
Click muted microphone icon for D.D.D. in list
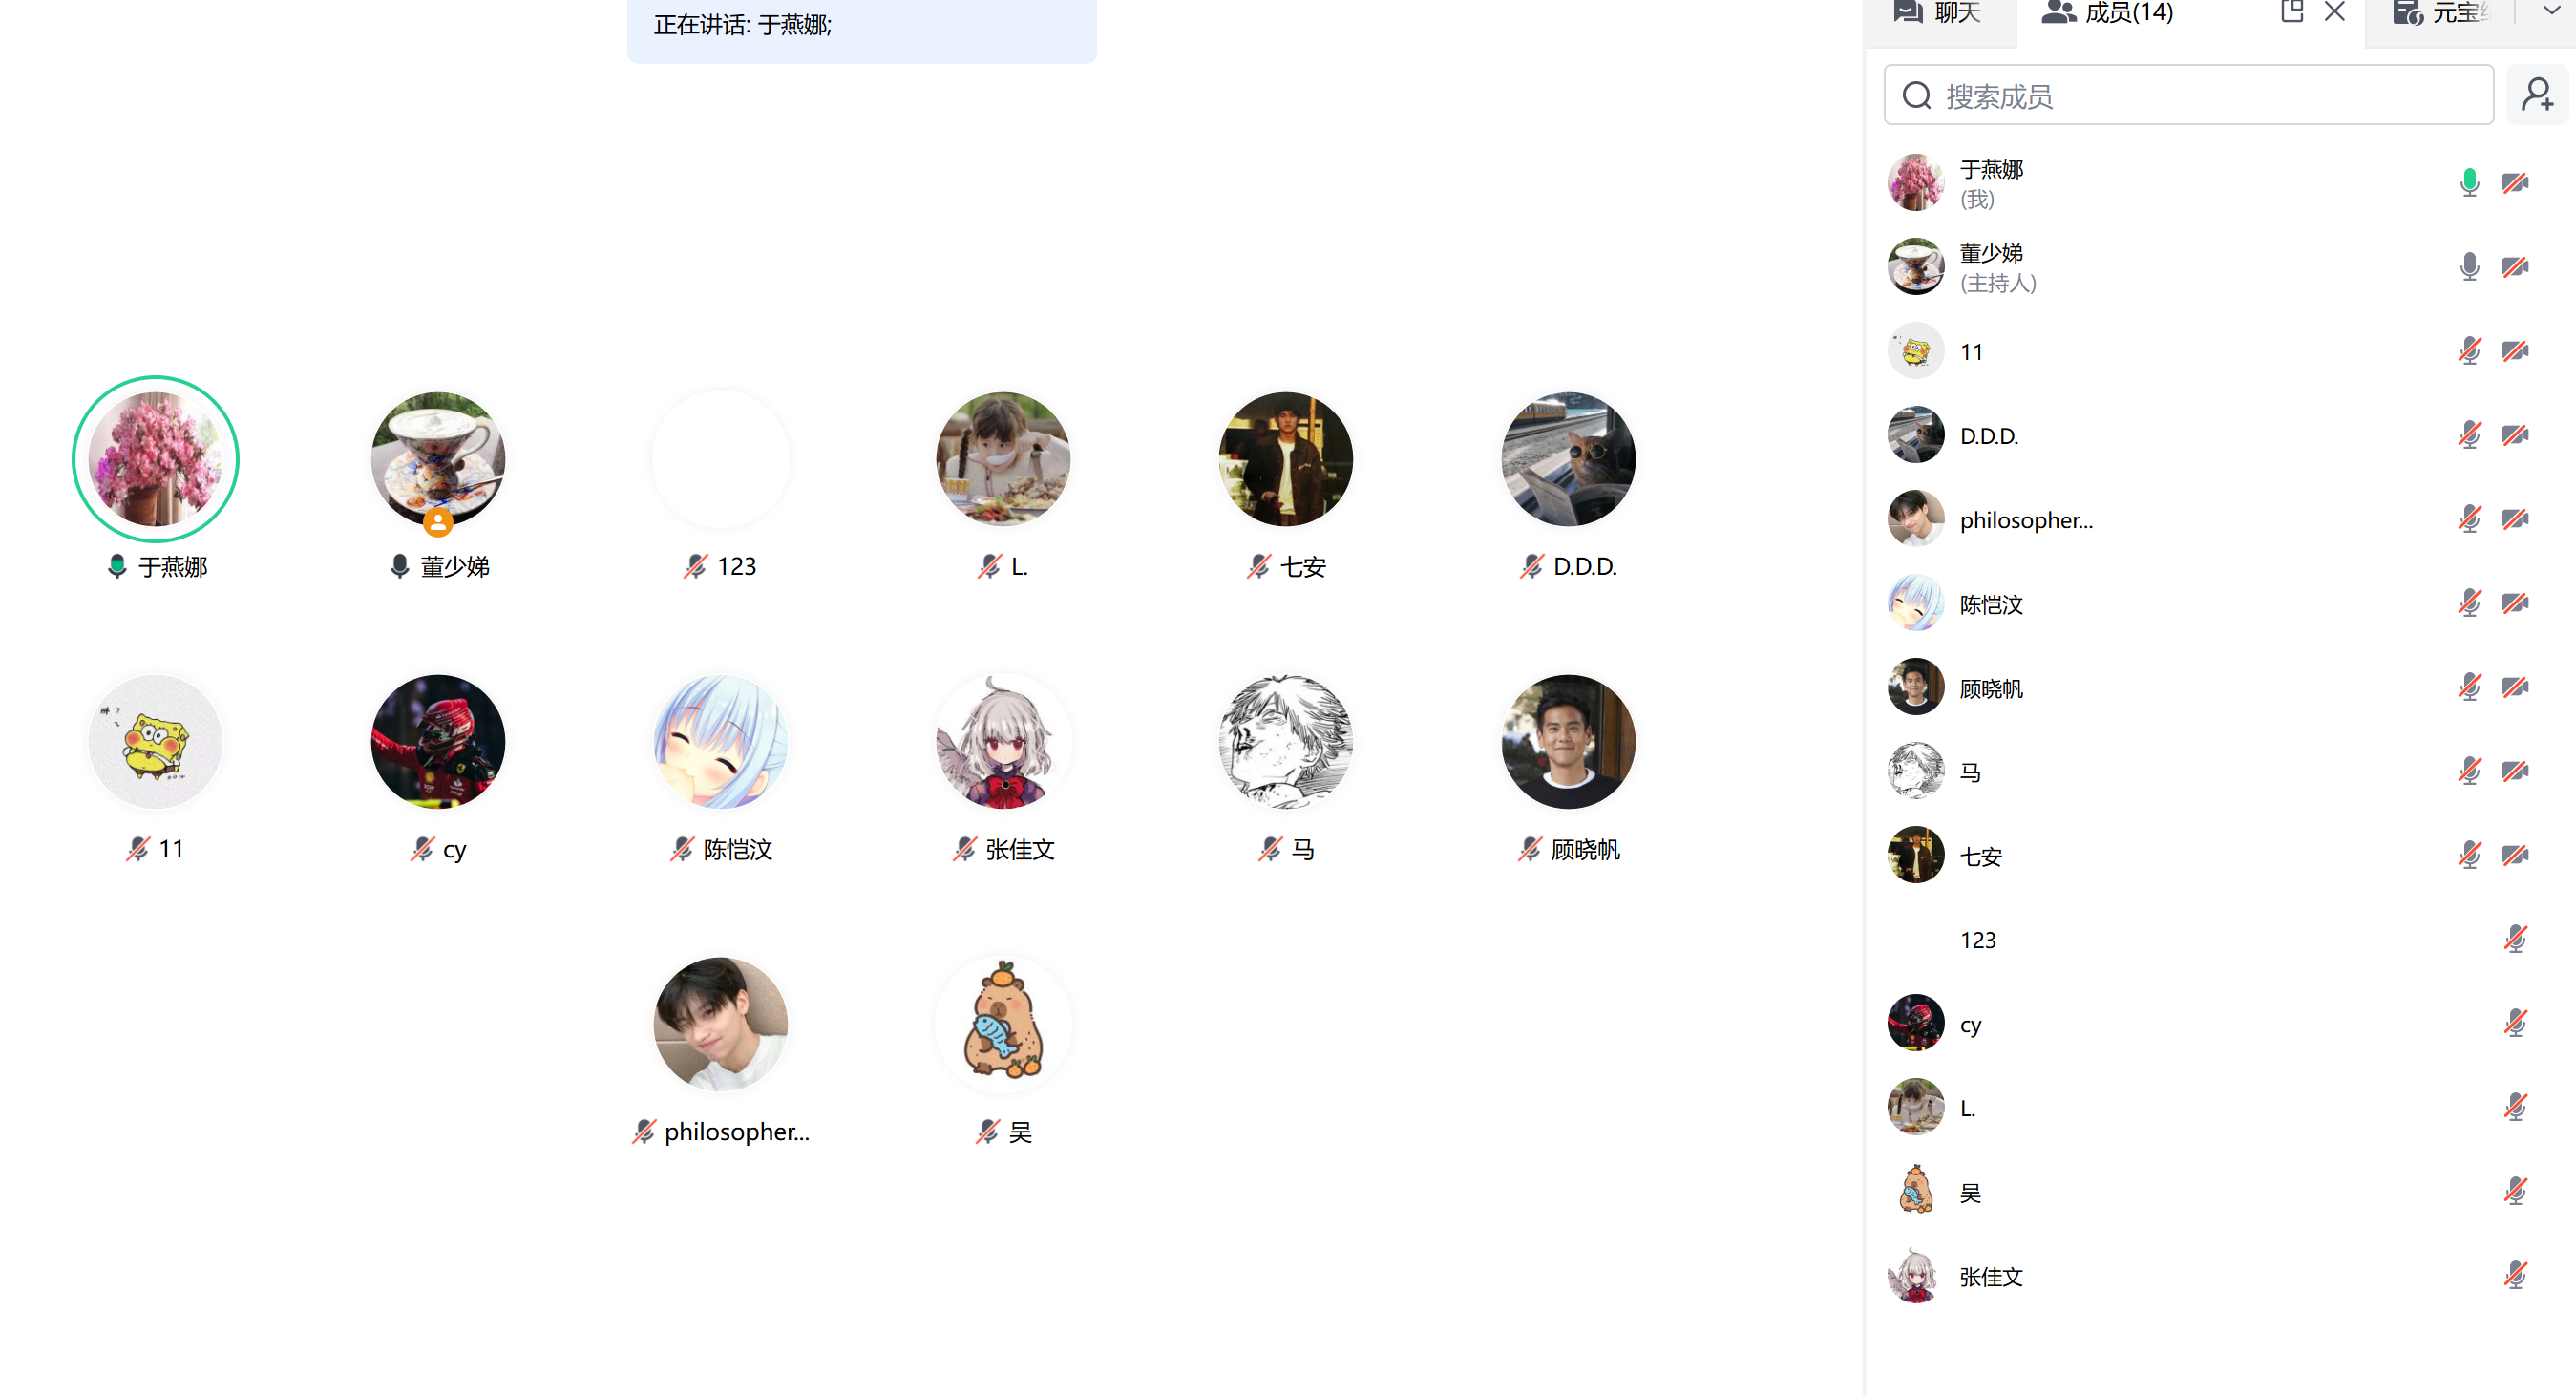click(x=2469, y=434)
